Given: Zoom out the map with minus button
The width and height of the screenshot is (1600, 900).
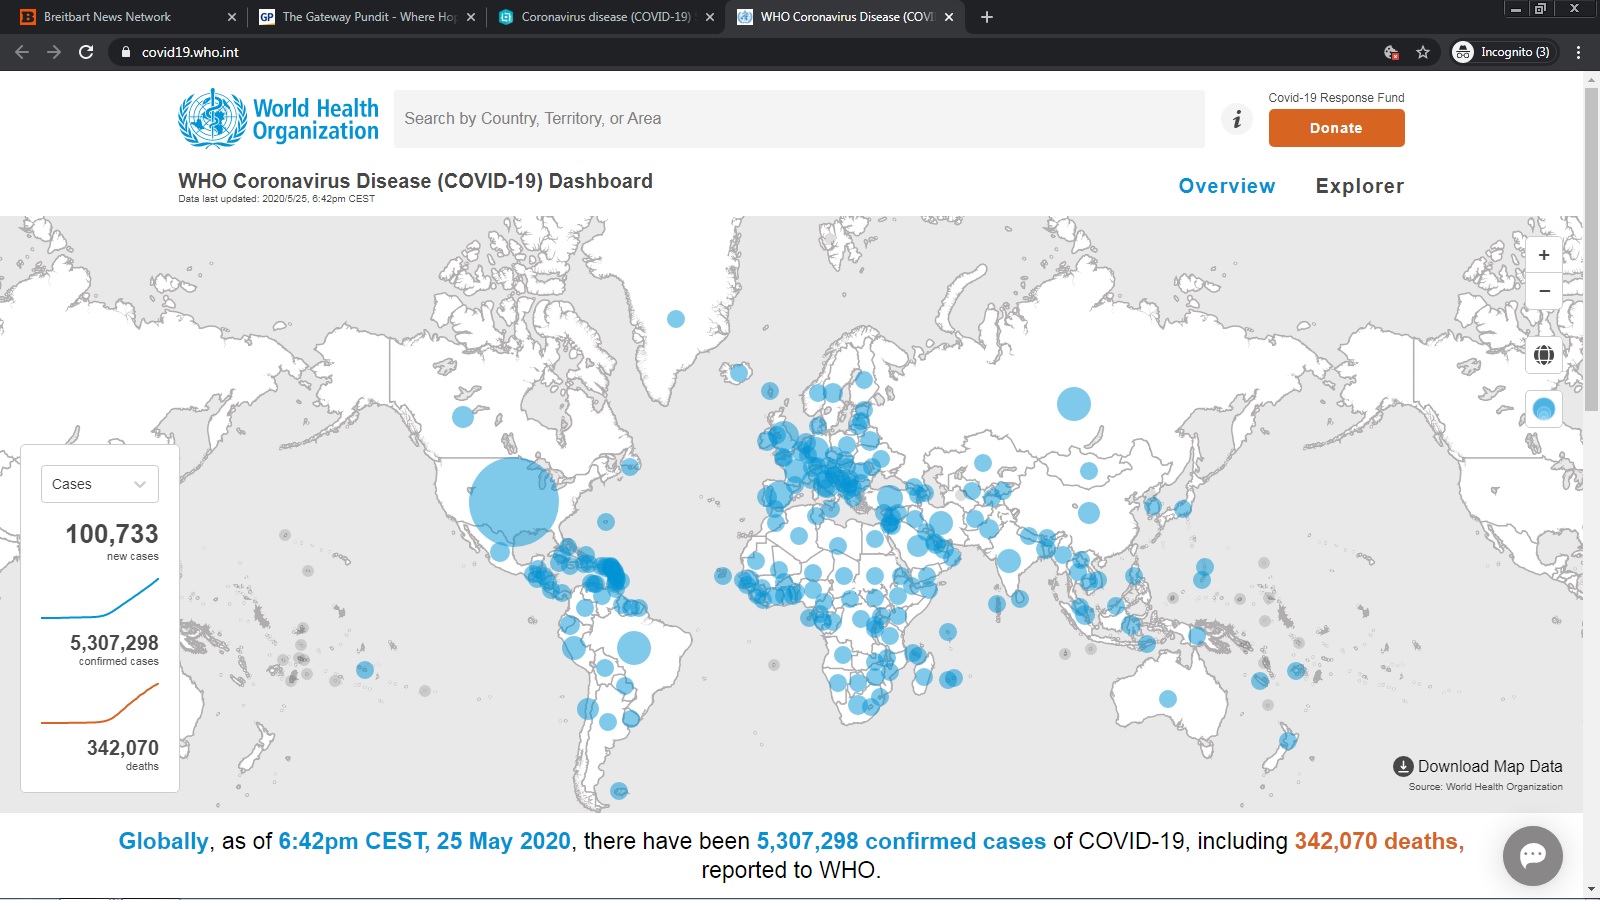Looking at the screenshot, I should [1544, 291].
